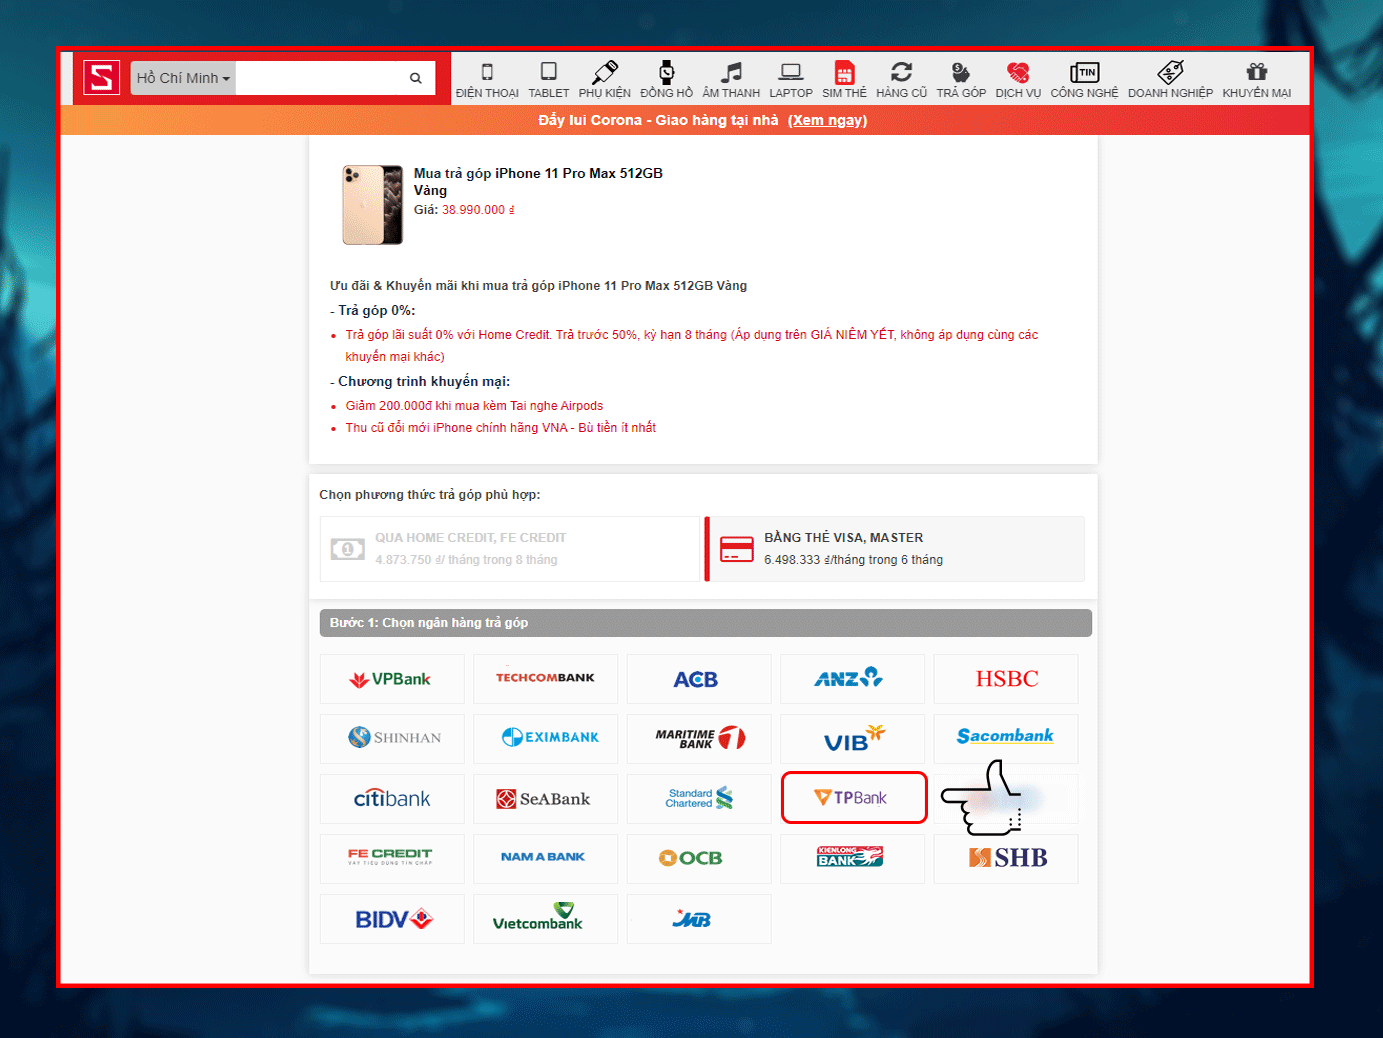Open the Công Nghệ news section

[x=1085, y=80]
